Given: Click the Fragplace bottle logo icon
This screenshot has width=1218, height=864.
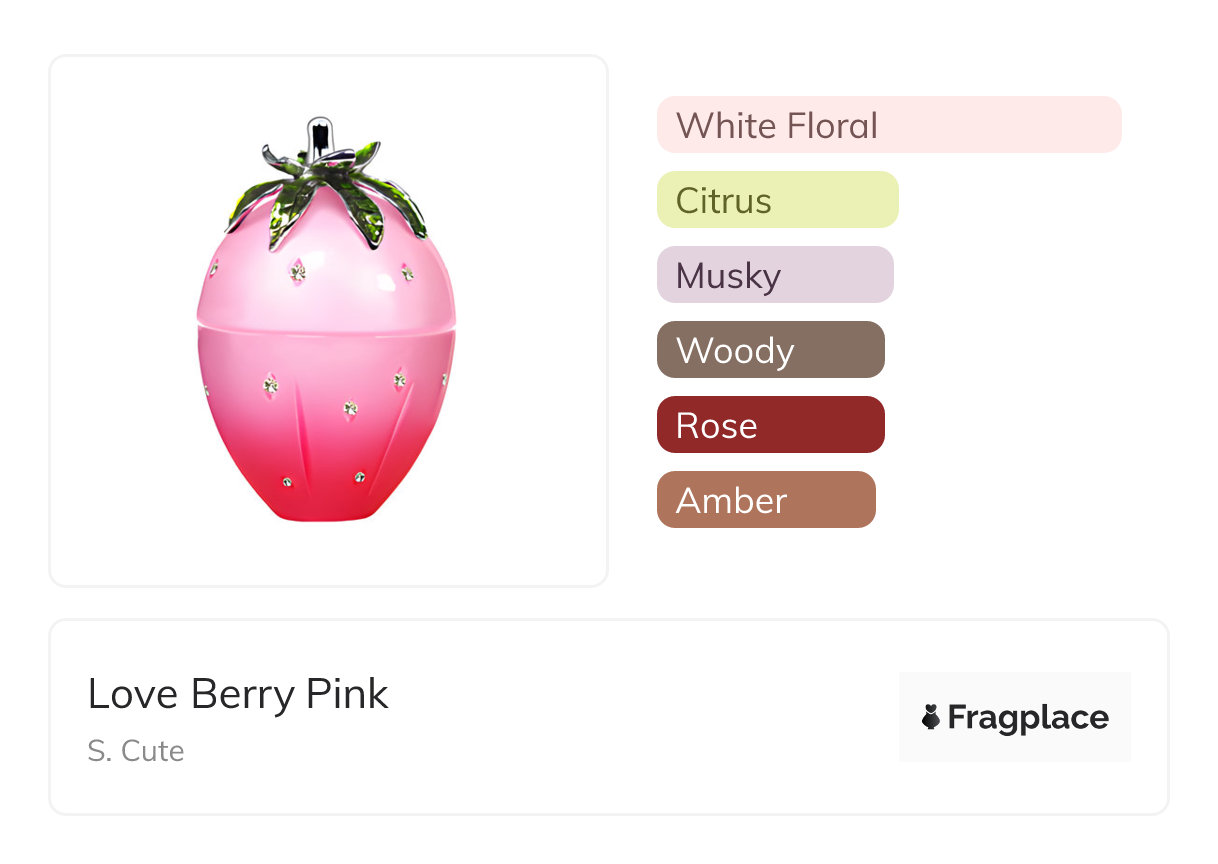Looking at the screenshot, I should tap(931, 717).
